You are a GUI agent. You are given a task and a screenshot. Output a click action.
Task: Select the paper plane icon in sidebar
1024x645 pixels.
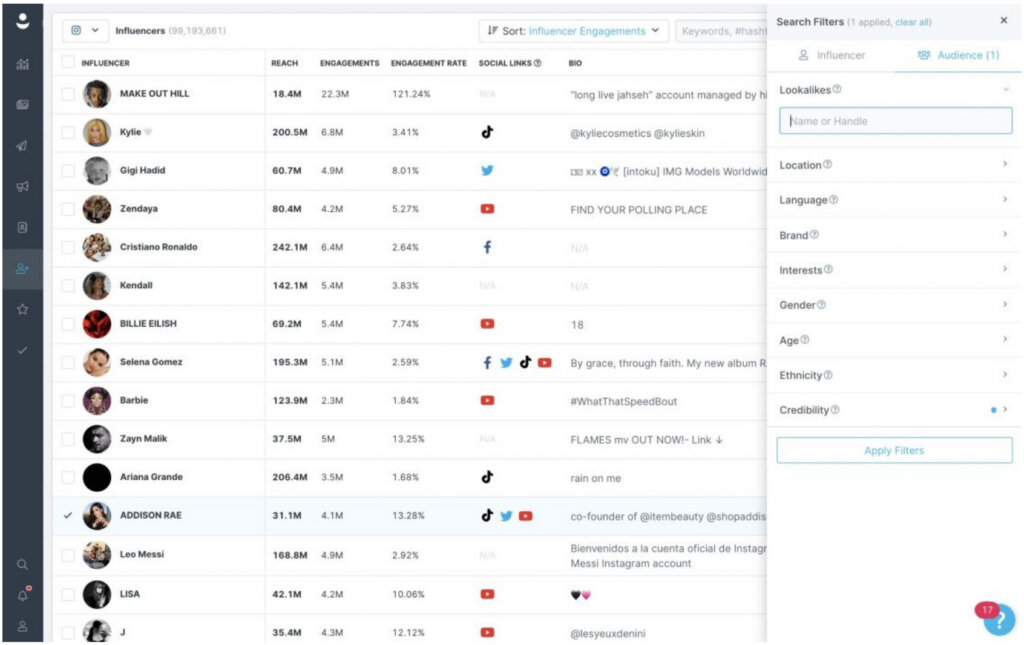click(22, 145)
